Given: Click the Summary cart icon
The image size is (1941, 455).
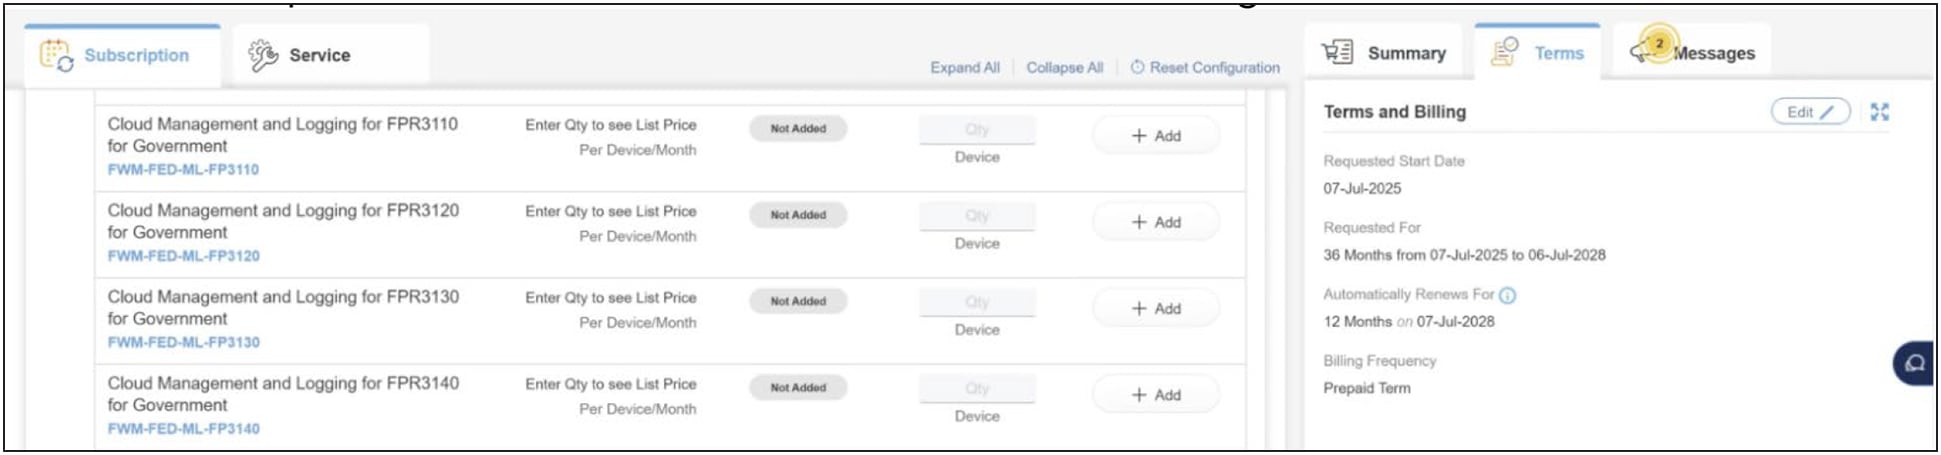Looking at the screenshot, I should [1337, 52].
